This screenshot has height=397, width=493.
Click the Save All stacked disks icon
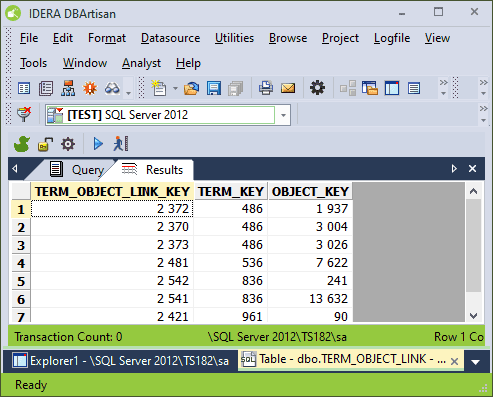pos(236,88)
